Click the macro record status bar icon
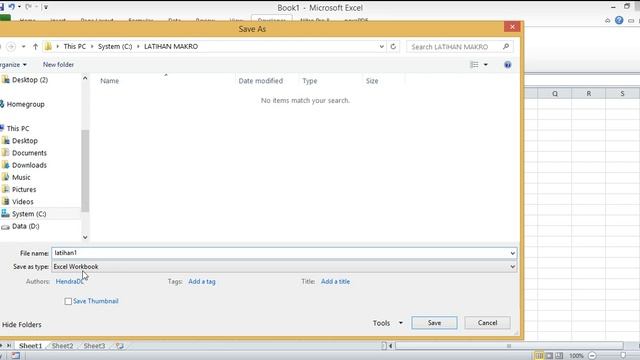 (x=15, y=356)
